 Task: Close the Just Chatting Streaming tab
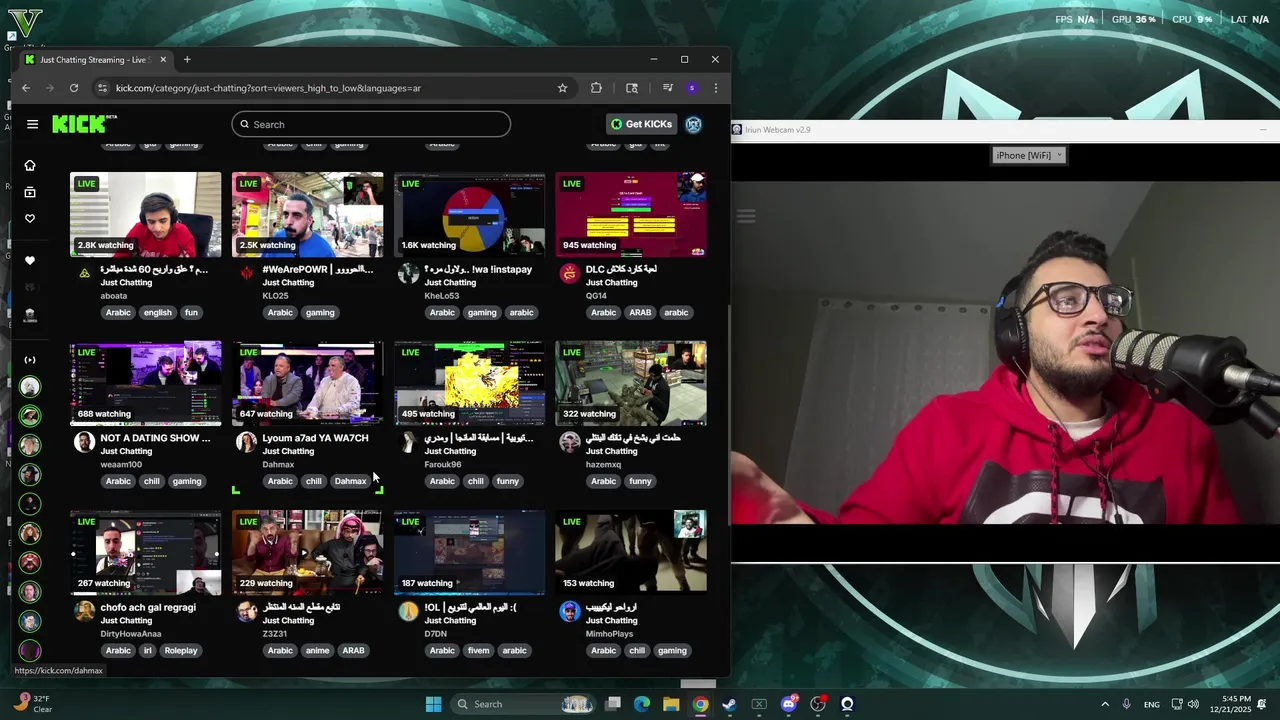pos(163,60)
